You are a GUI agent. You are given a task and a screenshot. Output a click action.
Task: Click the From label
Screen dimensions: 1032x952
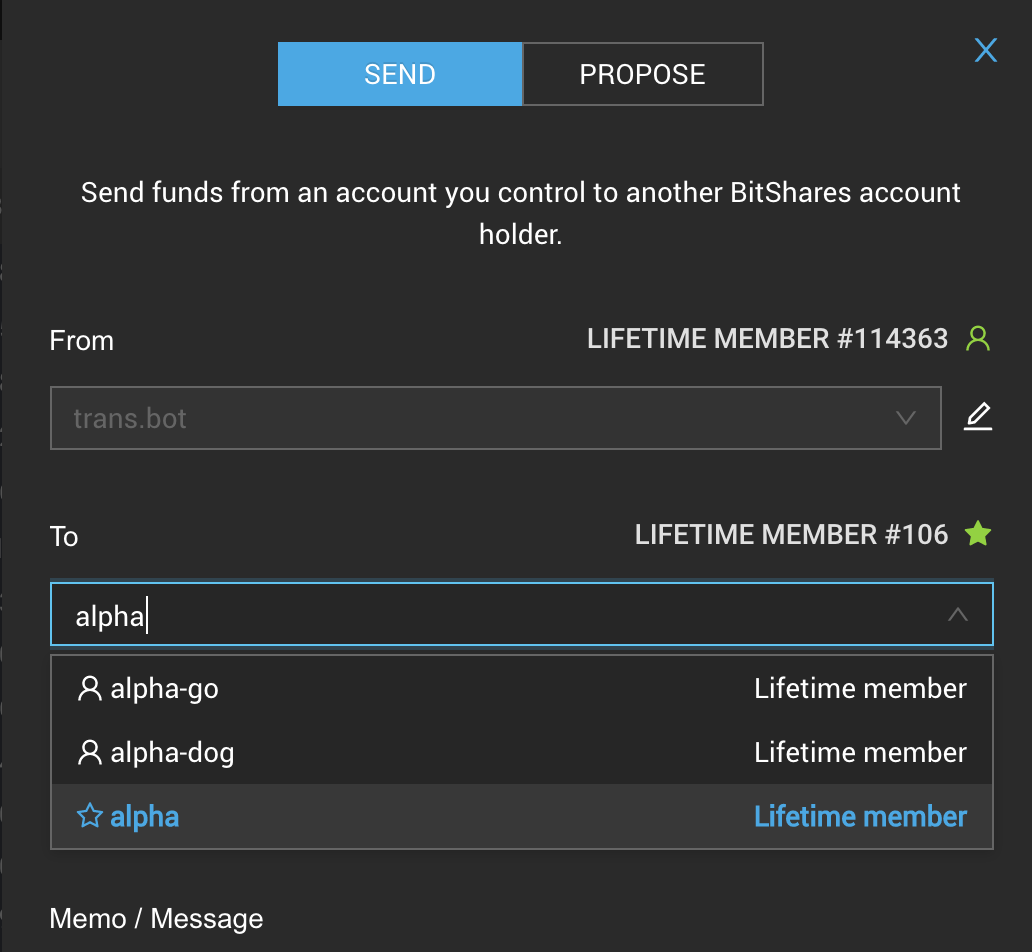(x=82, y=341)
